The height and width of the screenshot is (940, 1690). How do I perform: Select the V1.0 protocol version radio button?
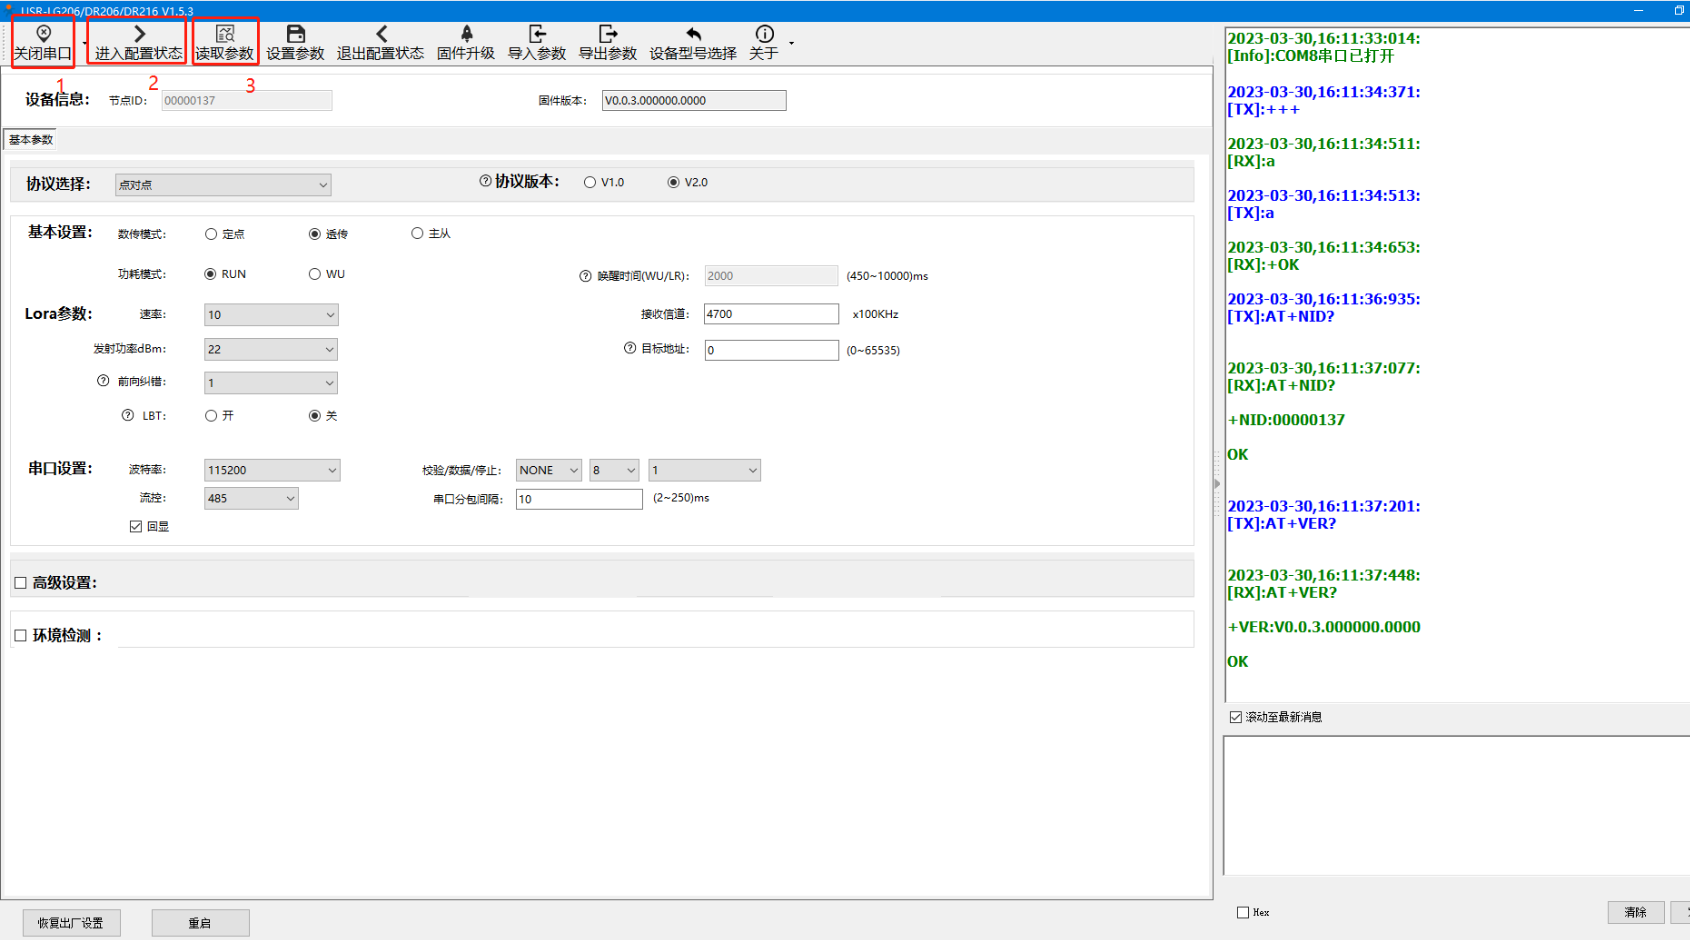[x=590, y=182]
